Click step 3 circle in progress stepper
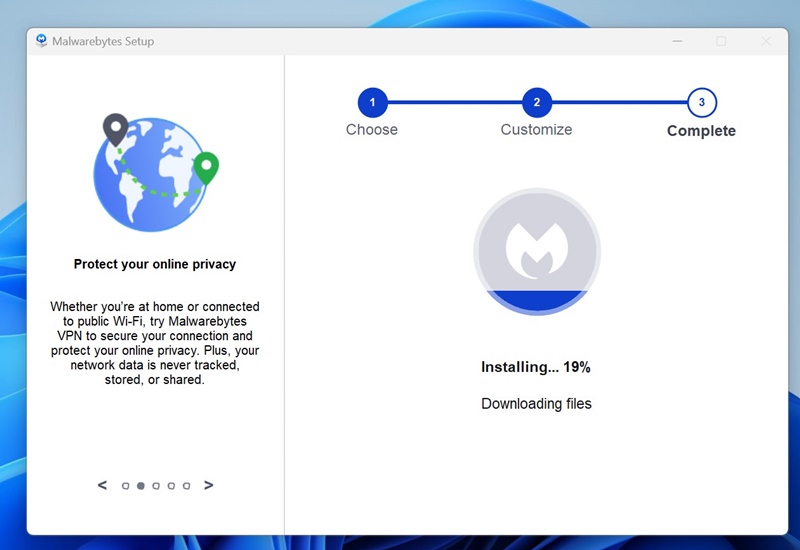Viewport: 800px width, 550px height. click(x=702, y=102)
